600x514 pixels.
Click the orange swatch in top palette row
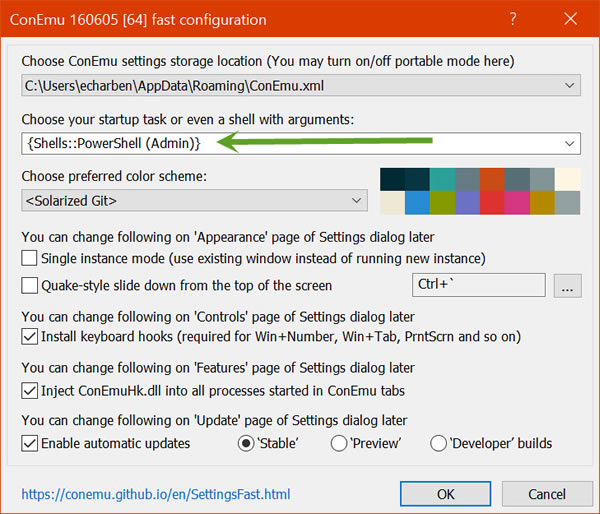(492, 179)
